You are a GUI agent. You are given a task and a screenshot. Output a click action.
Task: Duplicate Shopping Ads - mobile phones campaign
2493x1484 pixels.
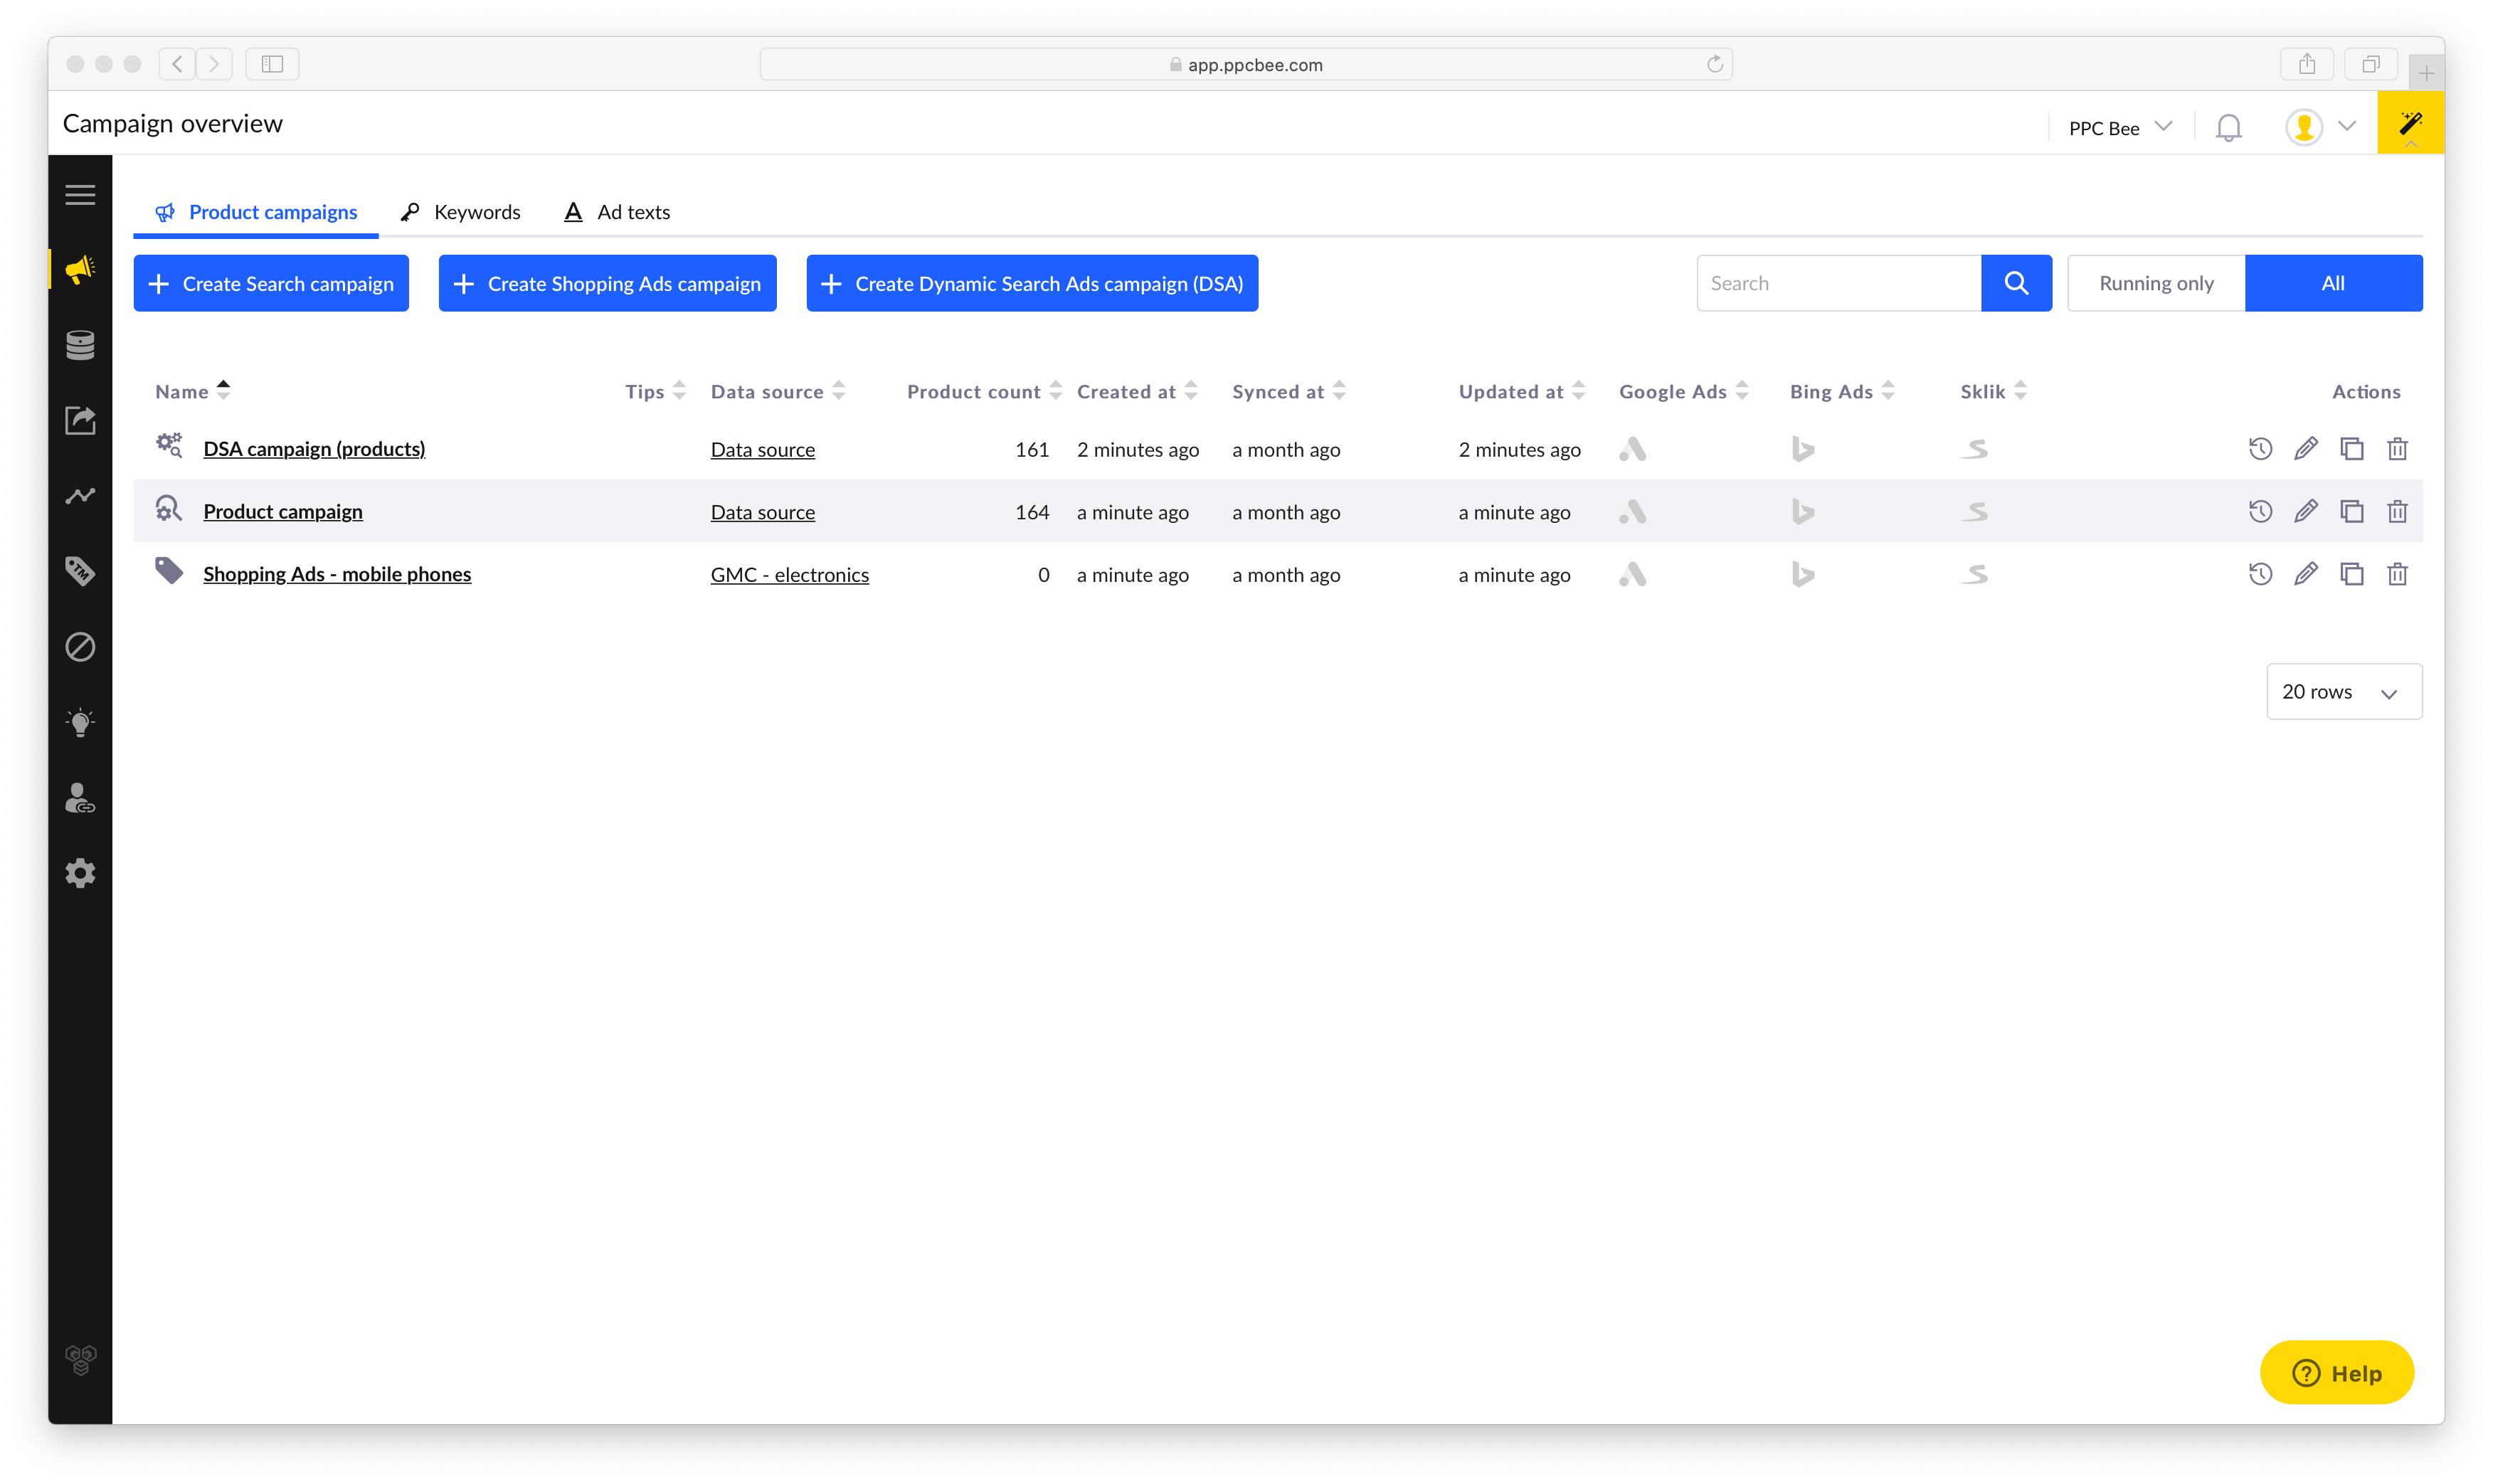(2351, 574)
